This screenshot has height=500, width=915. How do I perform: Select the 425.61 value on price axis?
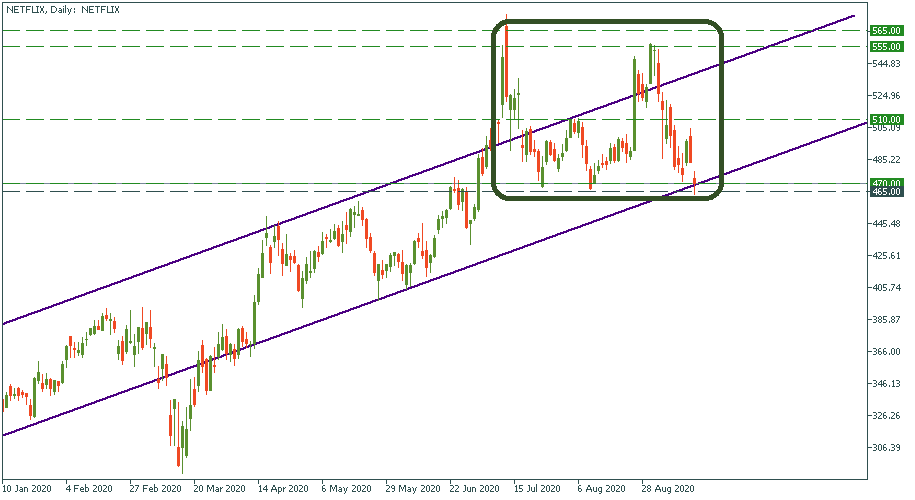tap(886, 256)
